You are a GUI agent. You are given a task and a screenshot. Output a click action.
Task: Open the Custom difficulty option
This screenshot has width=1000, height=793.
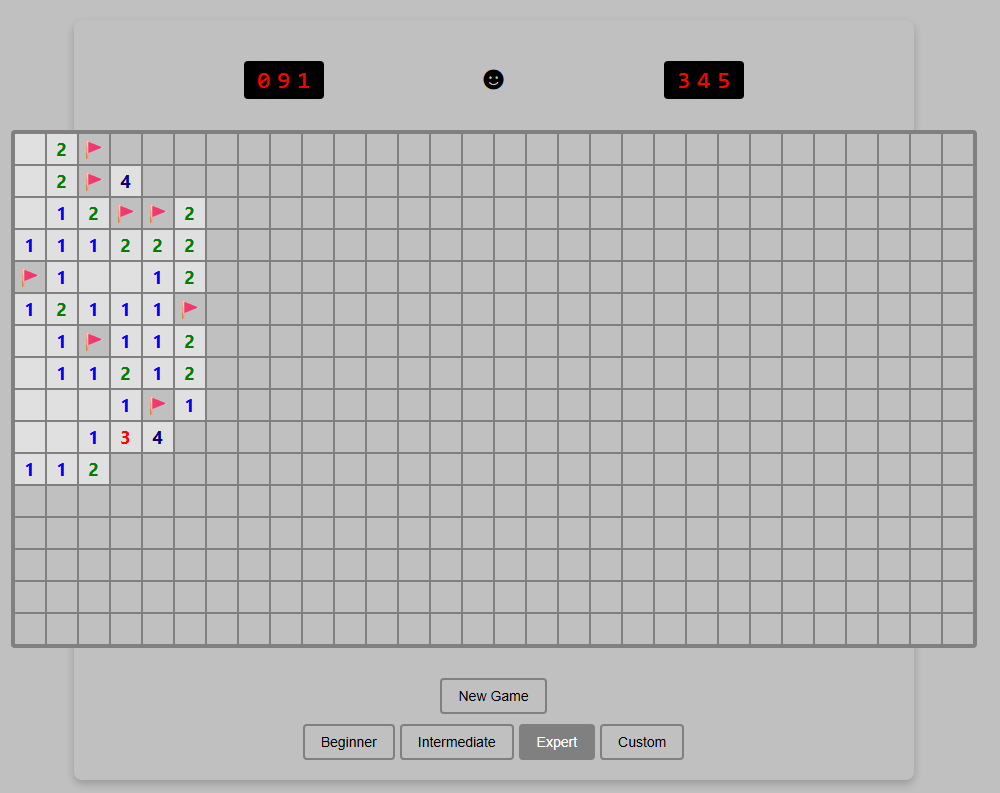(642, 742)
